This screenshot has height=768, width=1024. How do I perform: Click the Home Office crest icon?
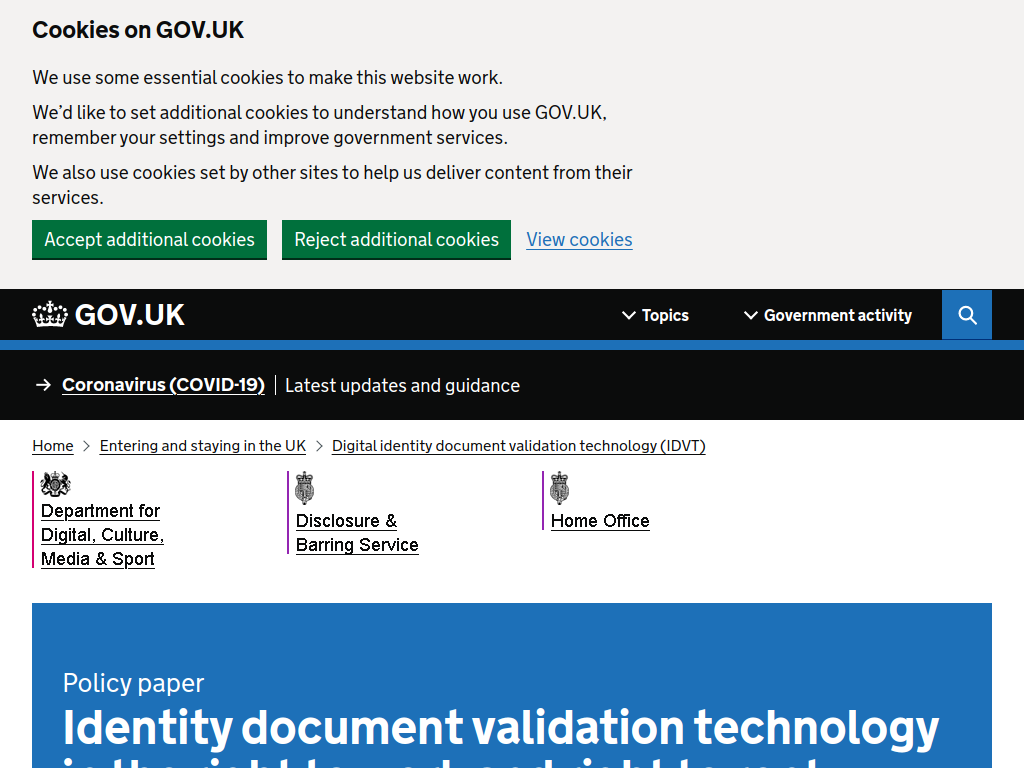pyautogui.click(x=559, y=488)
